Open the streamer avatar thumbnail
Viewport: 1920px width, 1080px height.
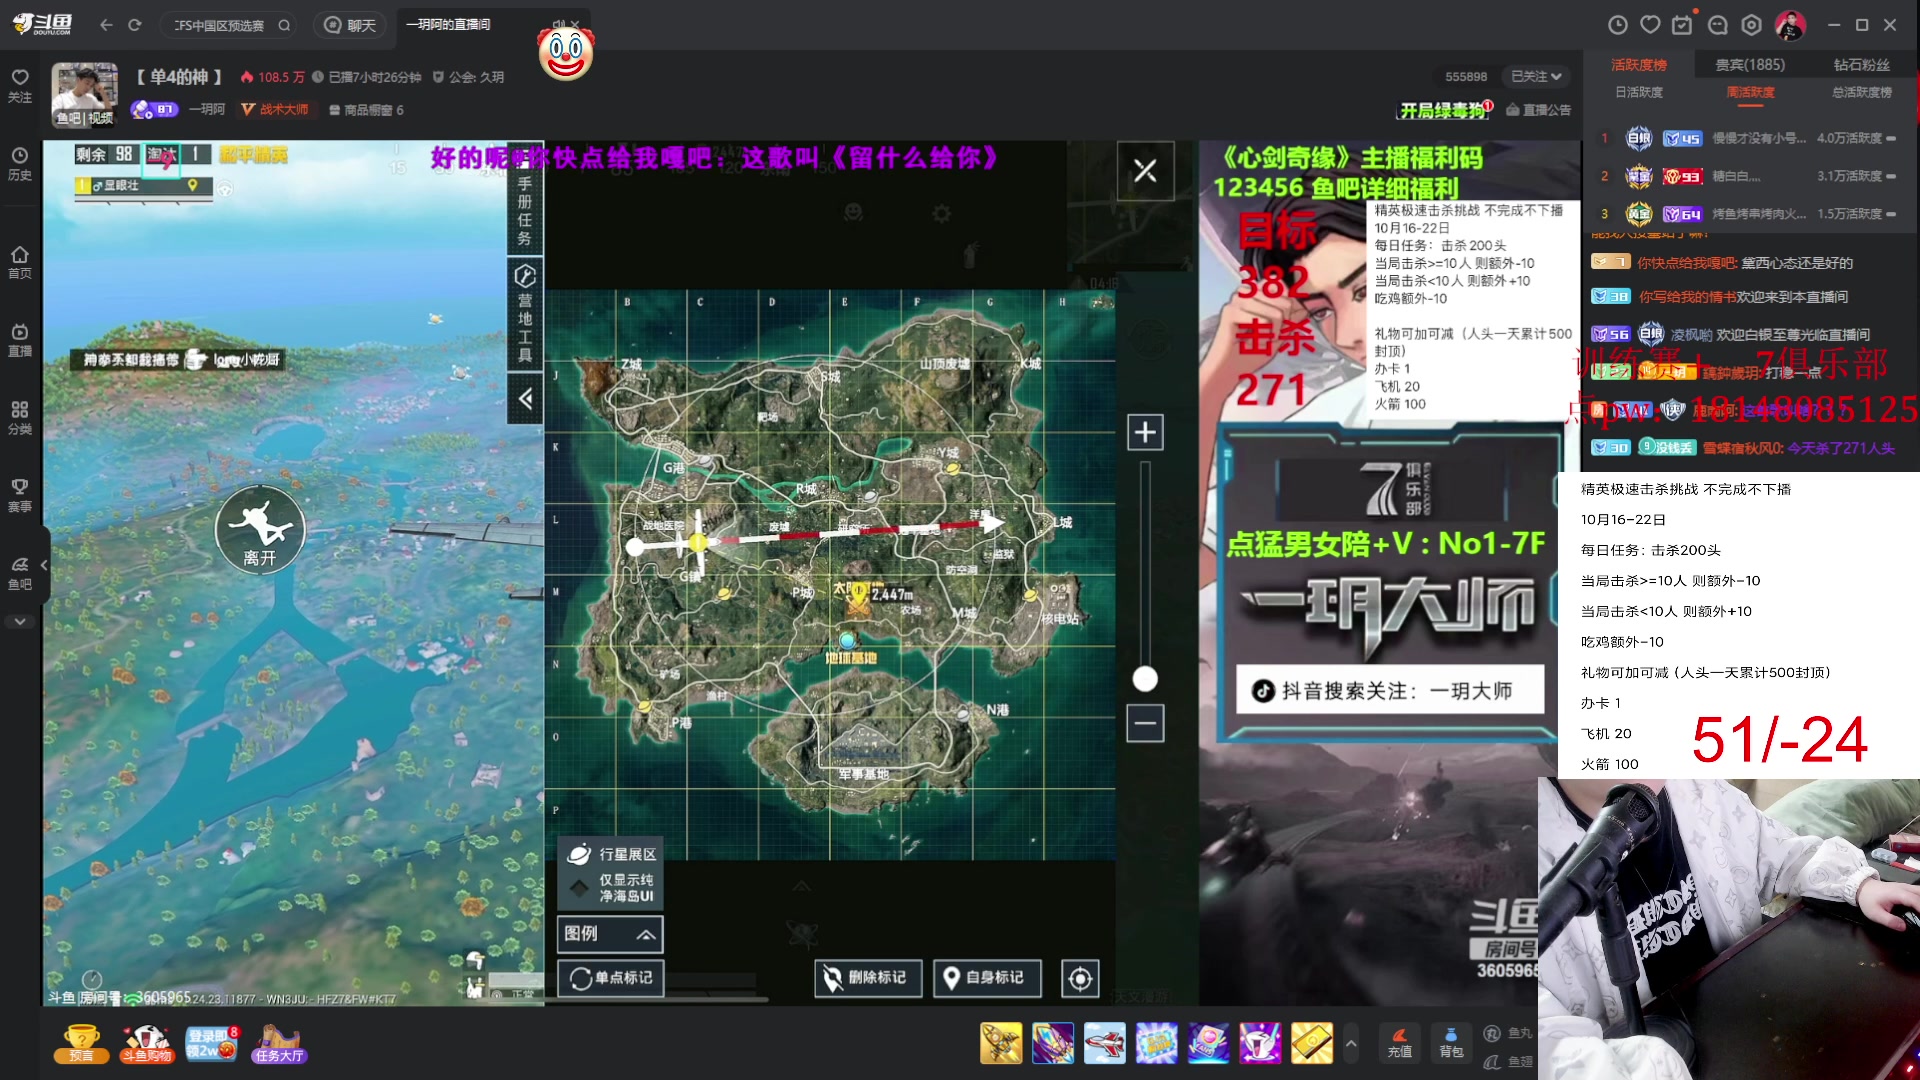pyautogui.click(x=85, y=94)
